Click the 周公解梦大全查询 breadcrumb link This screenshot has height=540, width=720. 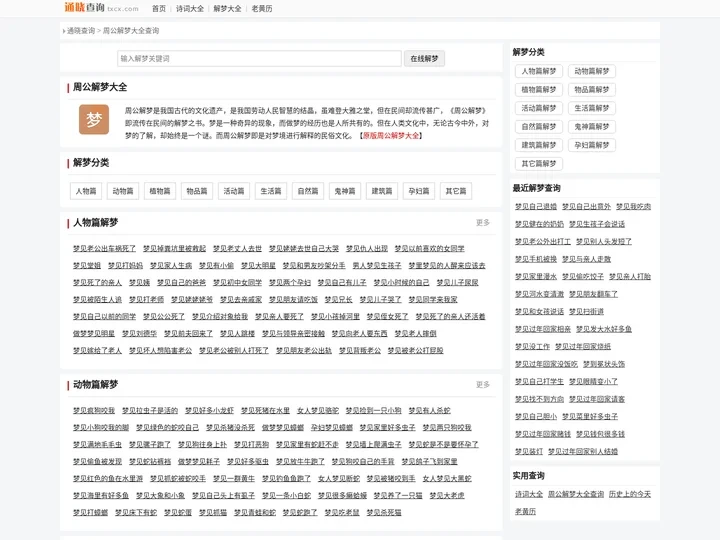tap(131, 31)
